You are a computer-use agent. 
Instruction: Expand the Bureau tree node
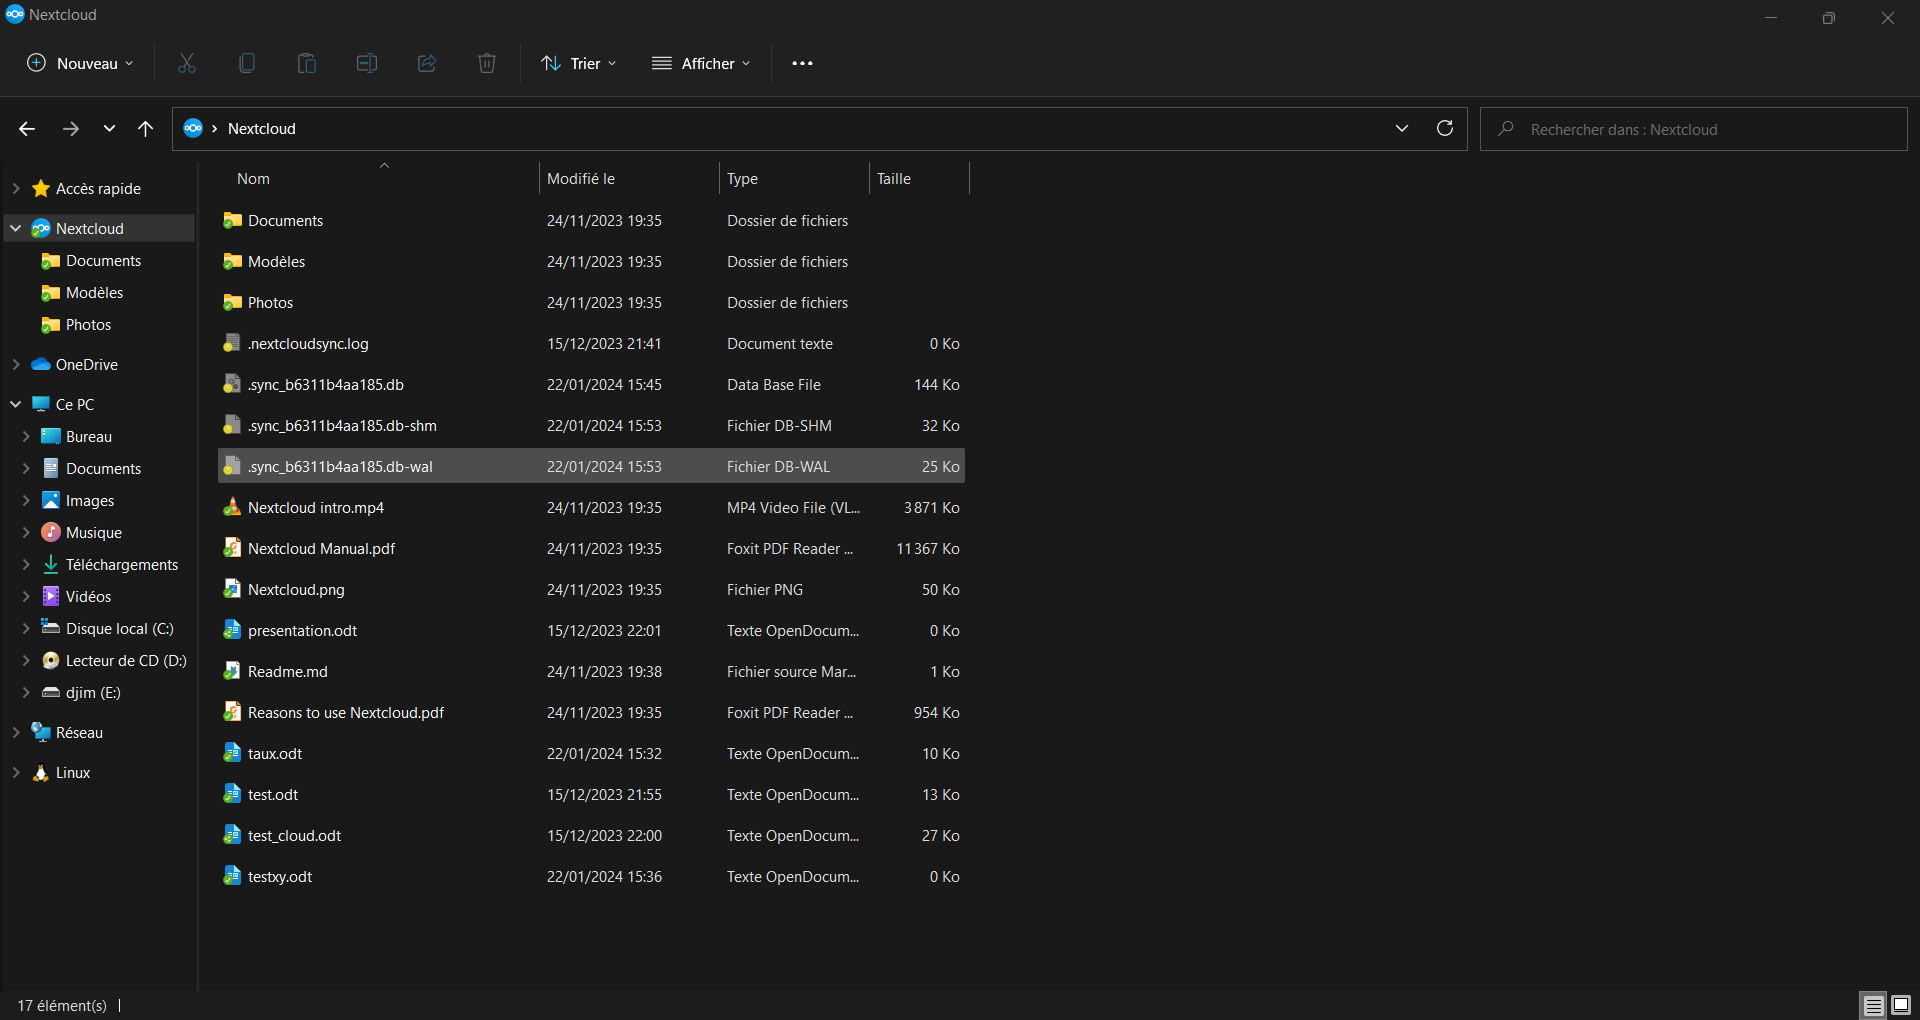(26, 436)
